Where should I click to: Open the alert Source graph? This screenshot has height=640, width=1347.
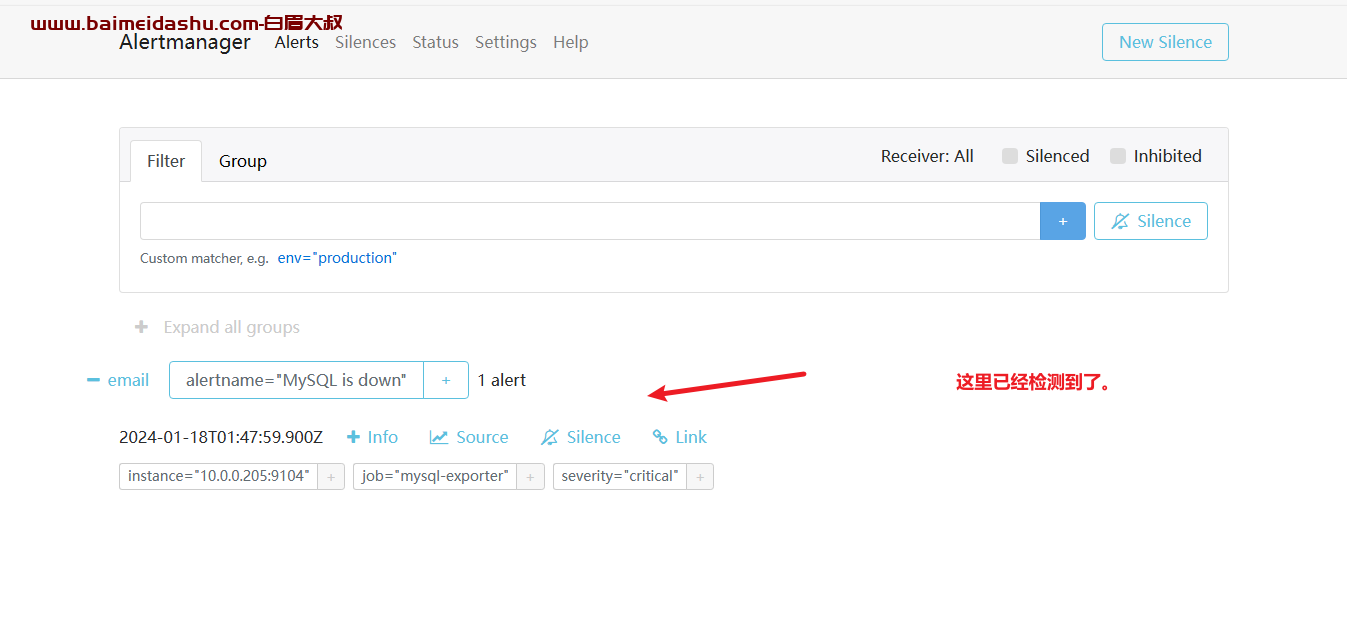469,437
